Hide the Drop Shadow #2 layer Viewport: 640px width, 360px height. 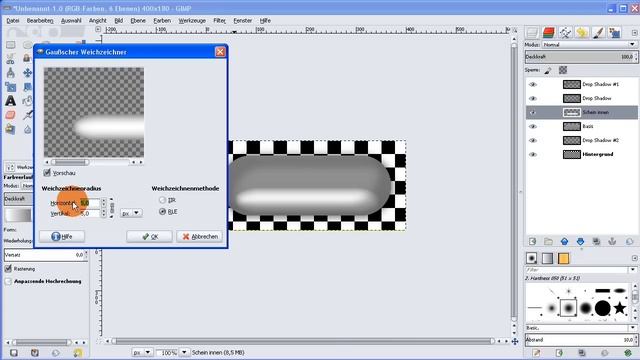[x=533, y=140]
